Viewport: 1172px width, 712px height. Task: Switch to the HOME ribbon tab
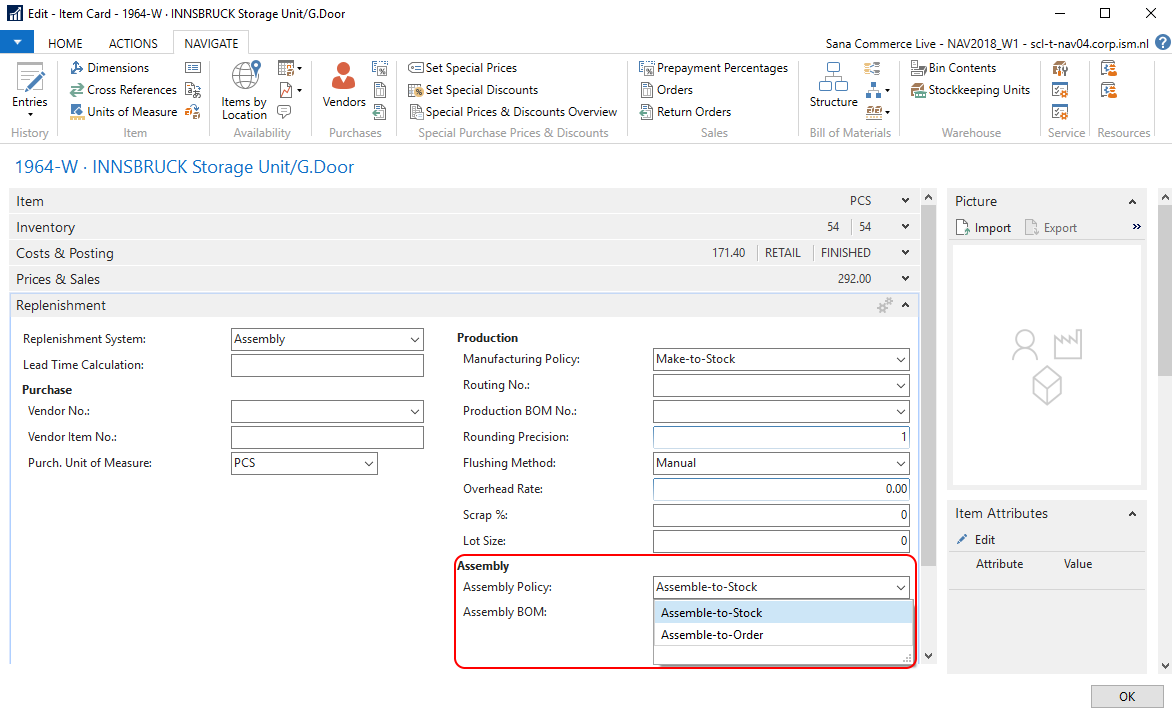point(66,43)
